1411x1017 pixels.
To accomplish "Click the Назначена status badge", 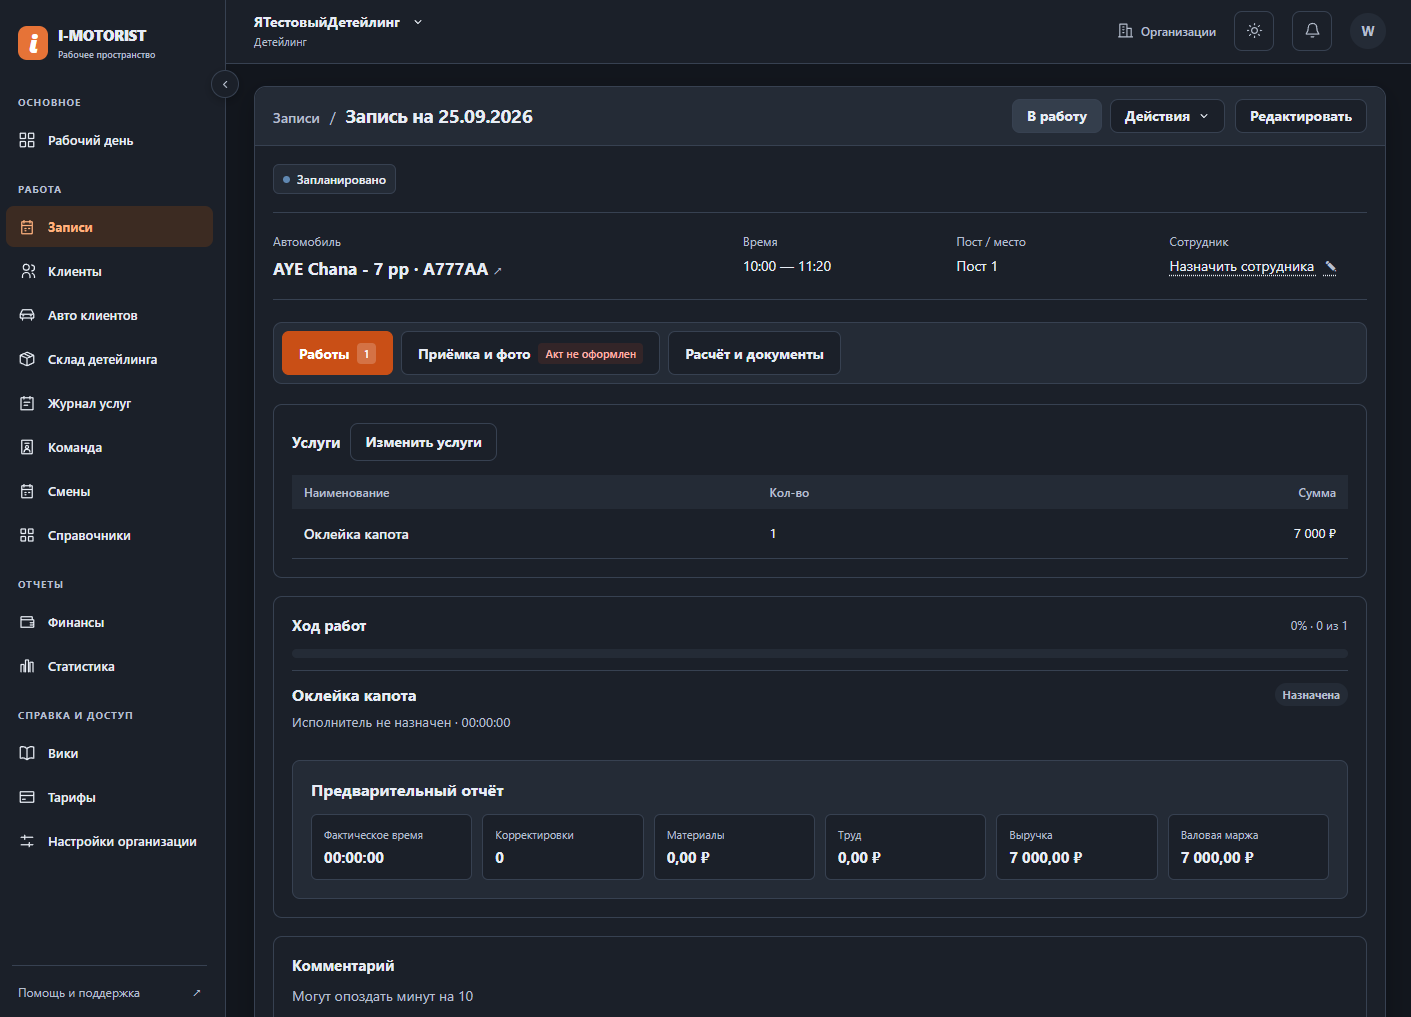I will [1310, 695].
